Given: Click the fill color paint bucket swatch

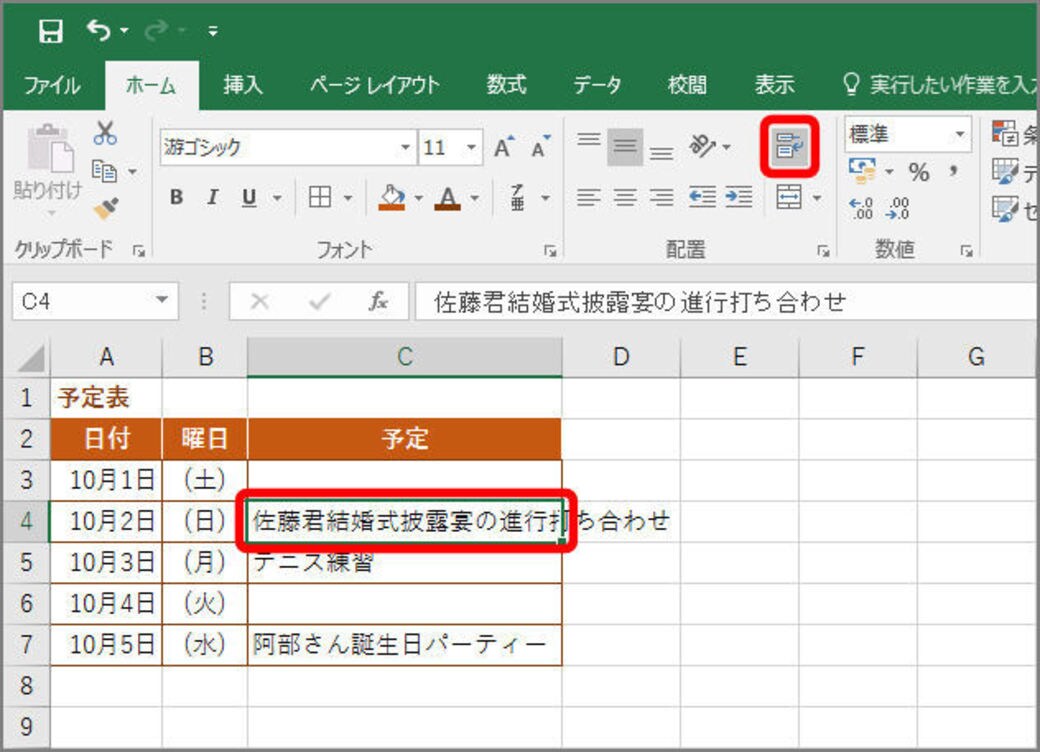Looking at the screenshot, I should (391, 198).
